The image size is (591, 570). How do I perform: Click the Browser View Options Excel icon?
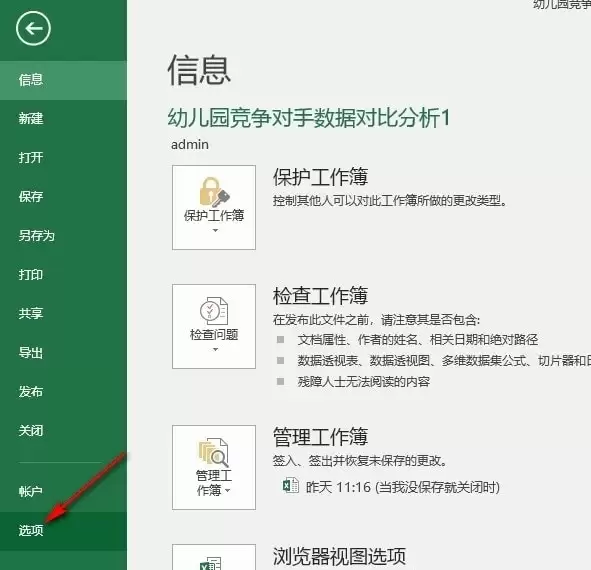211,563
